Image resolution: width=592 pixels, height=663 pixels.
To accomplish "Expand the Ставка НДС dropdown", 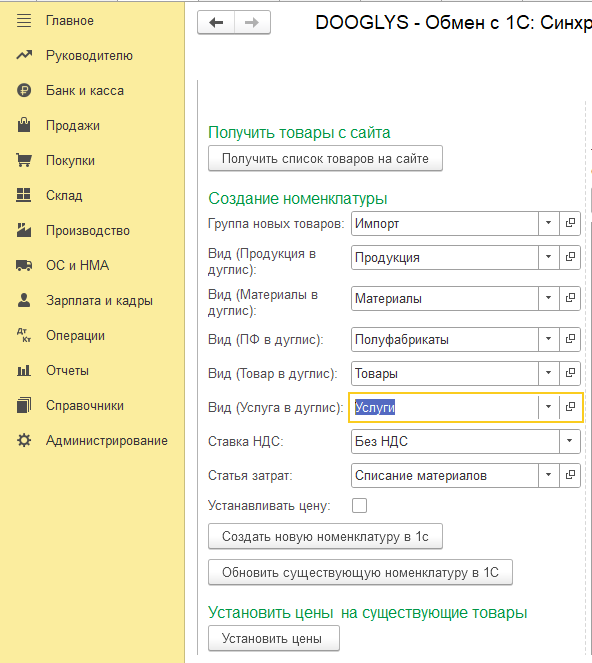I will click(570, 441).
